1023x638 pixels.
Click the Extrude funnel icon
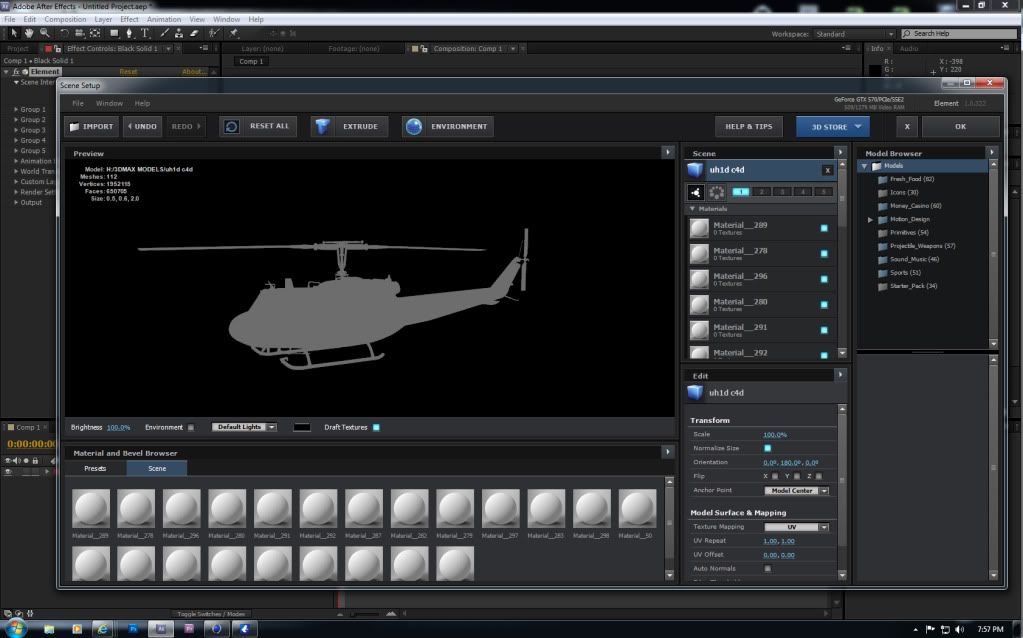pyautogui.click(x=321, y=127)
